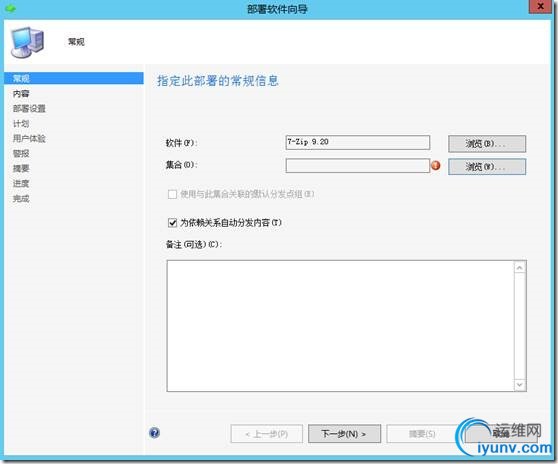Click inside the 备注 (可选) text area
The width and height of the screenshot is (558, 464).
(x=340, y=326)
